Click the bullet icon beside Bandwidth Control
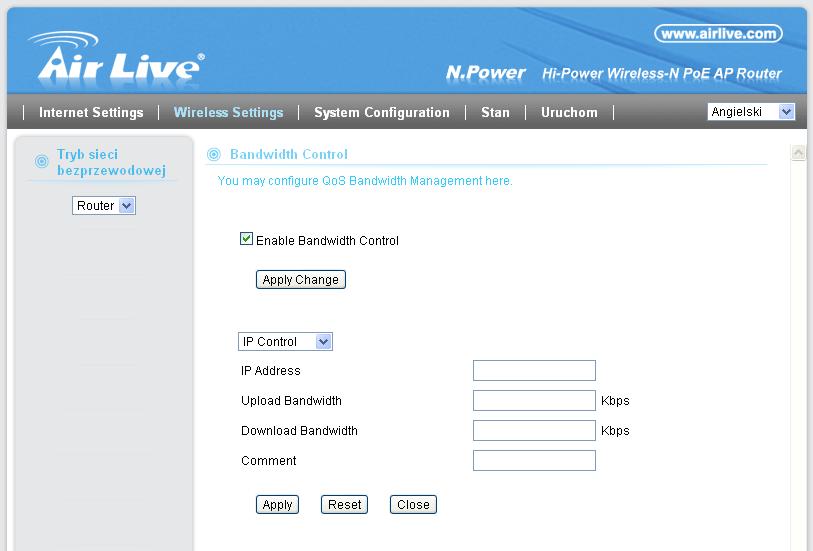The width and height of the screenshot is (813, 551). tap(214, 154)
